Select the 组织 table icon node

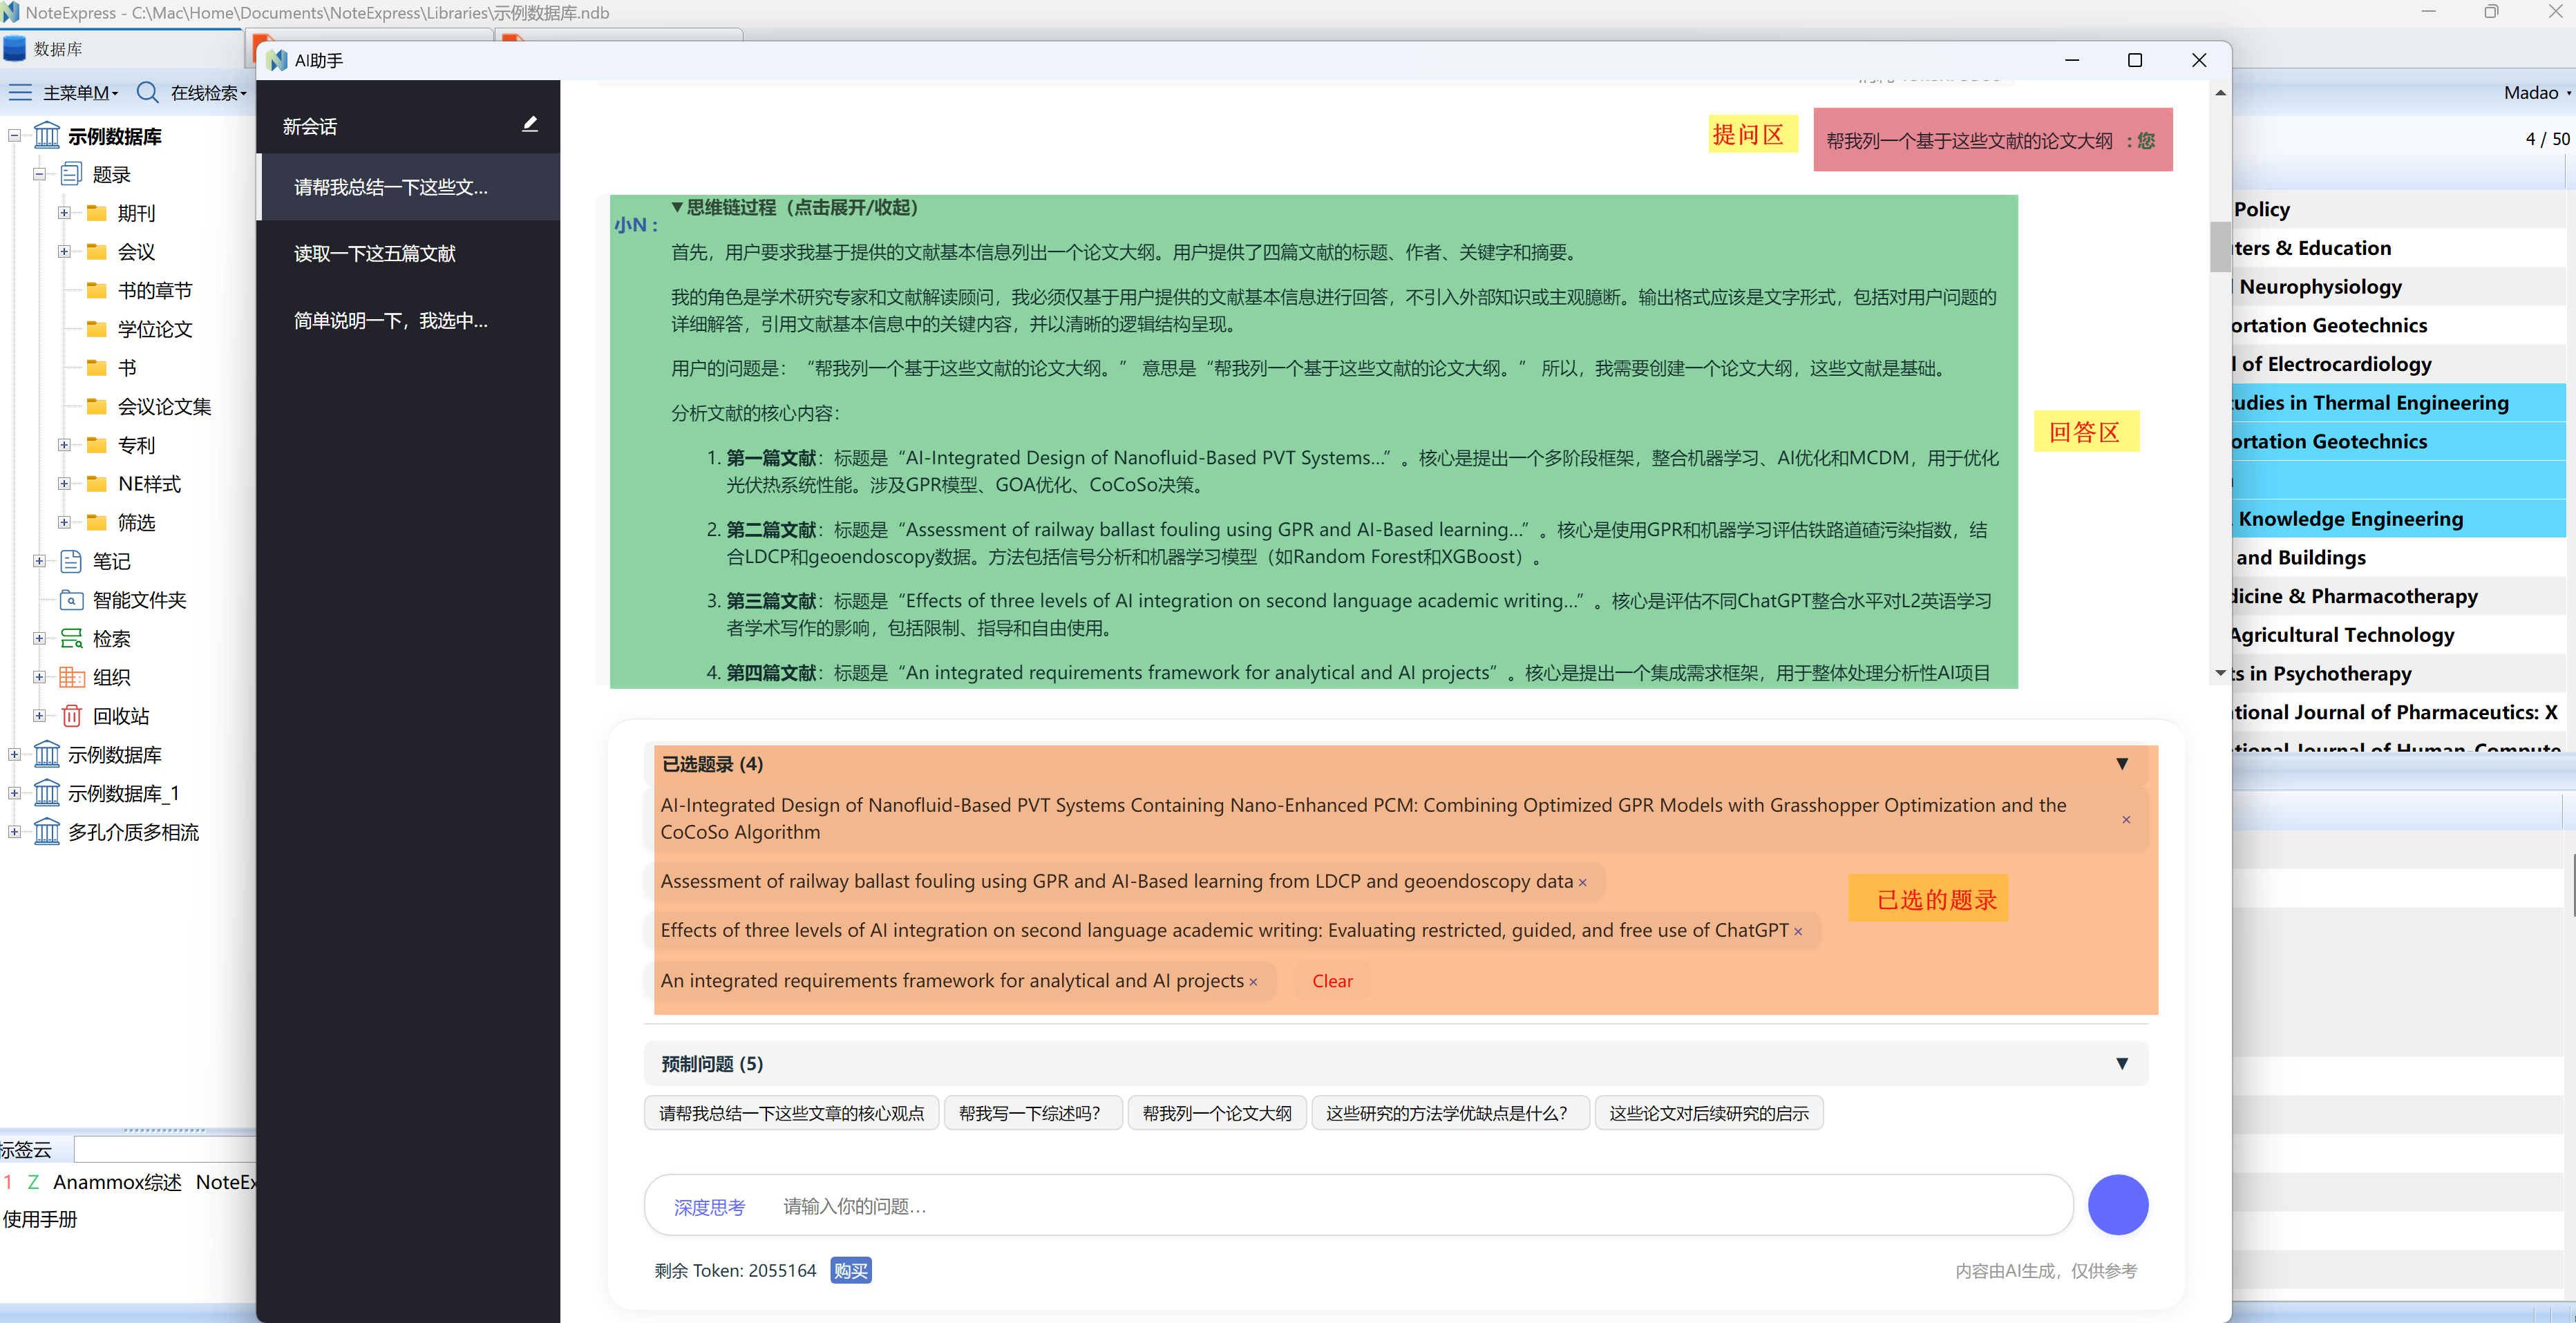(72, 678)
